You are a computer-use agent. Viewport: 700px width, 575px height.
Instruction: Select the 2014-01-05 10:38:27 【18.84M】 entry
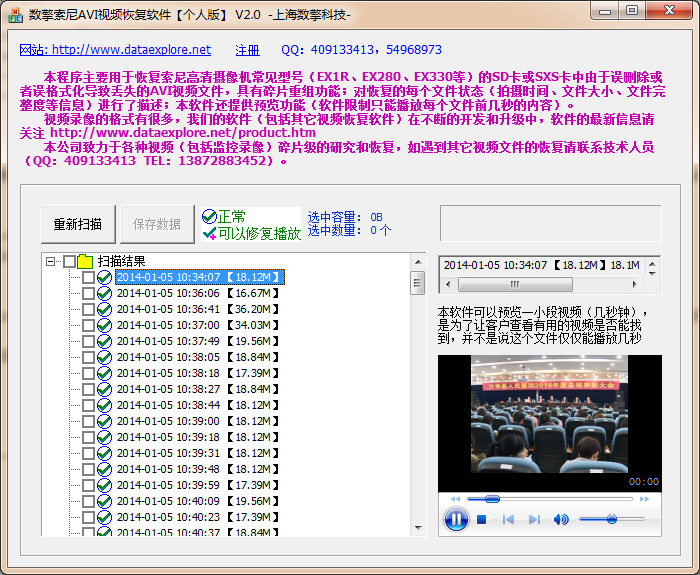point(197,389)
